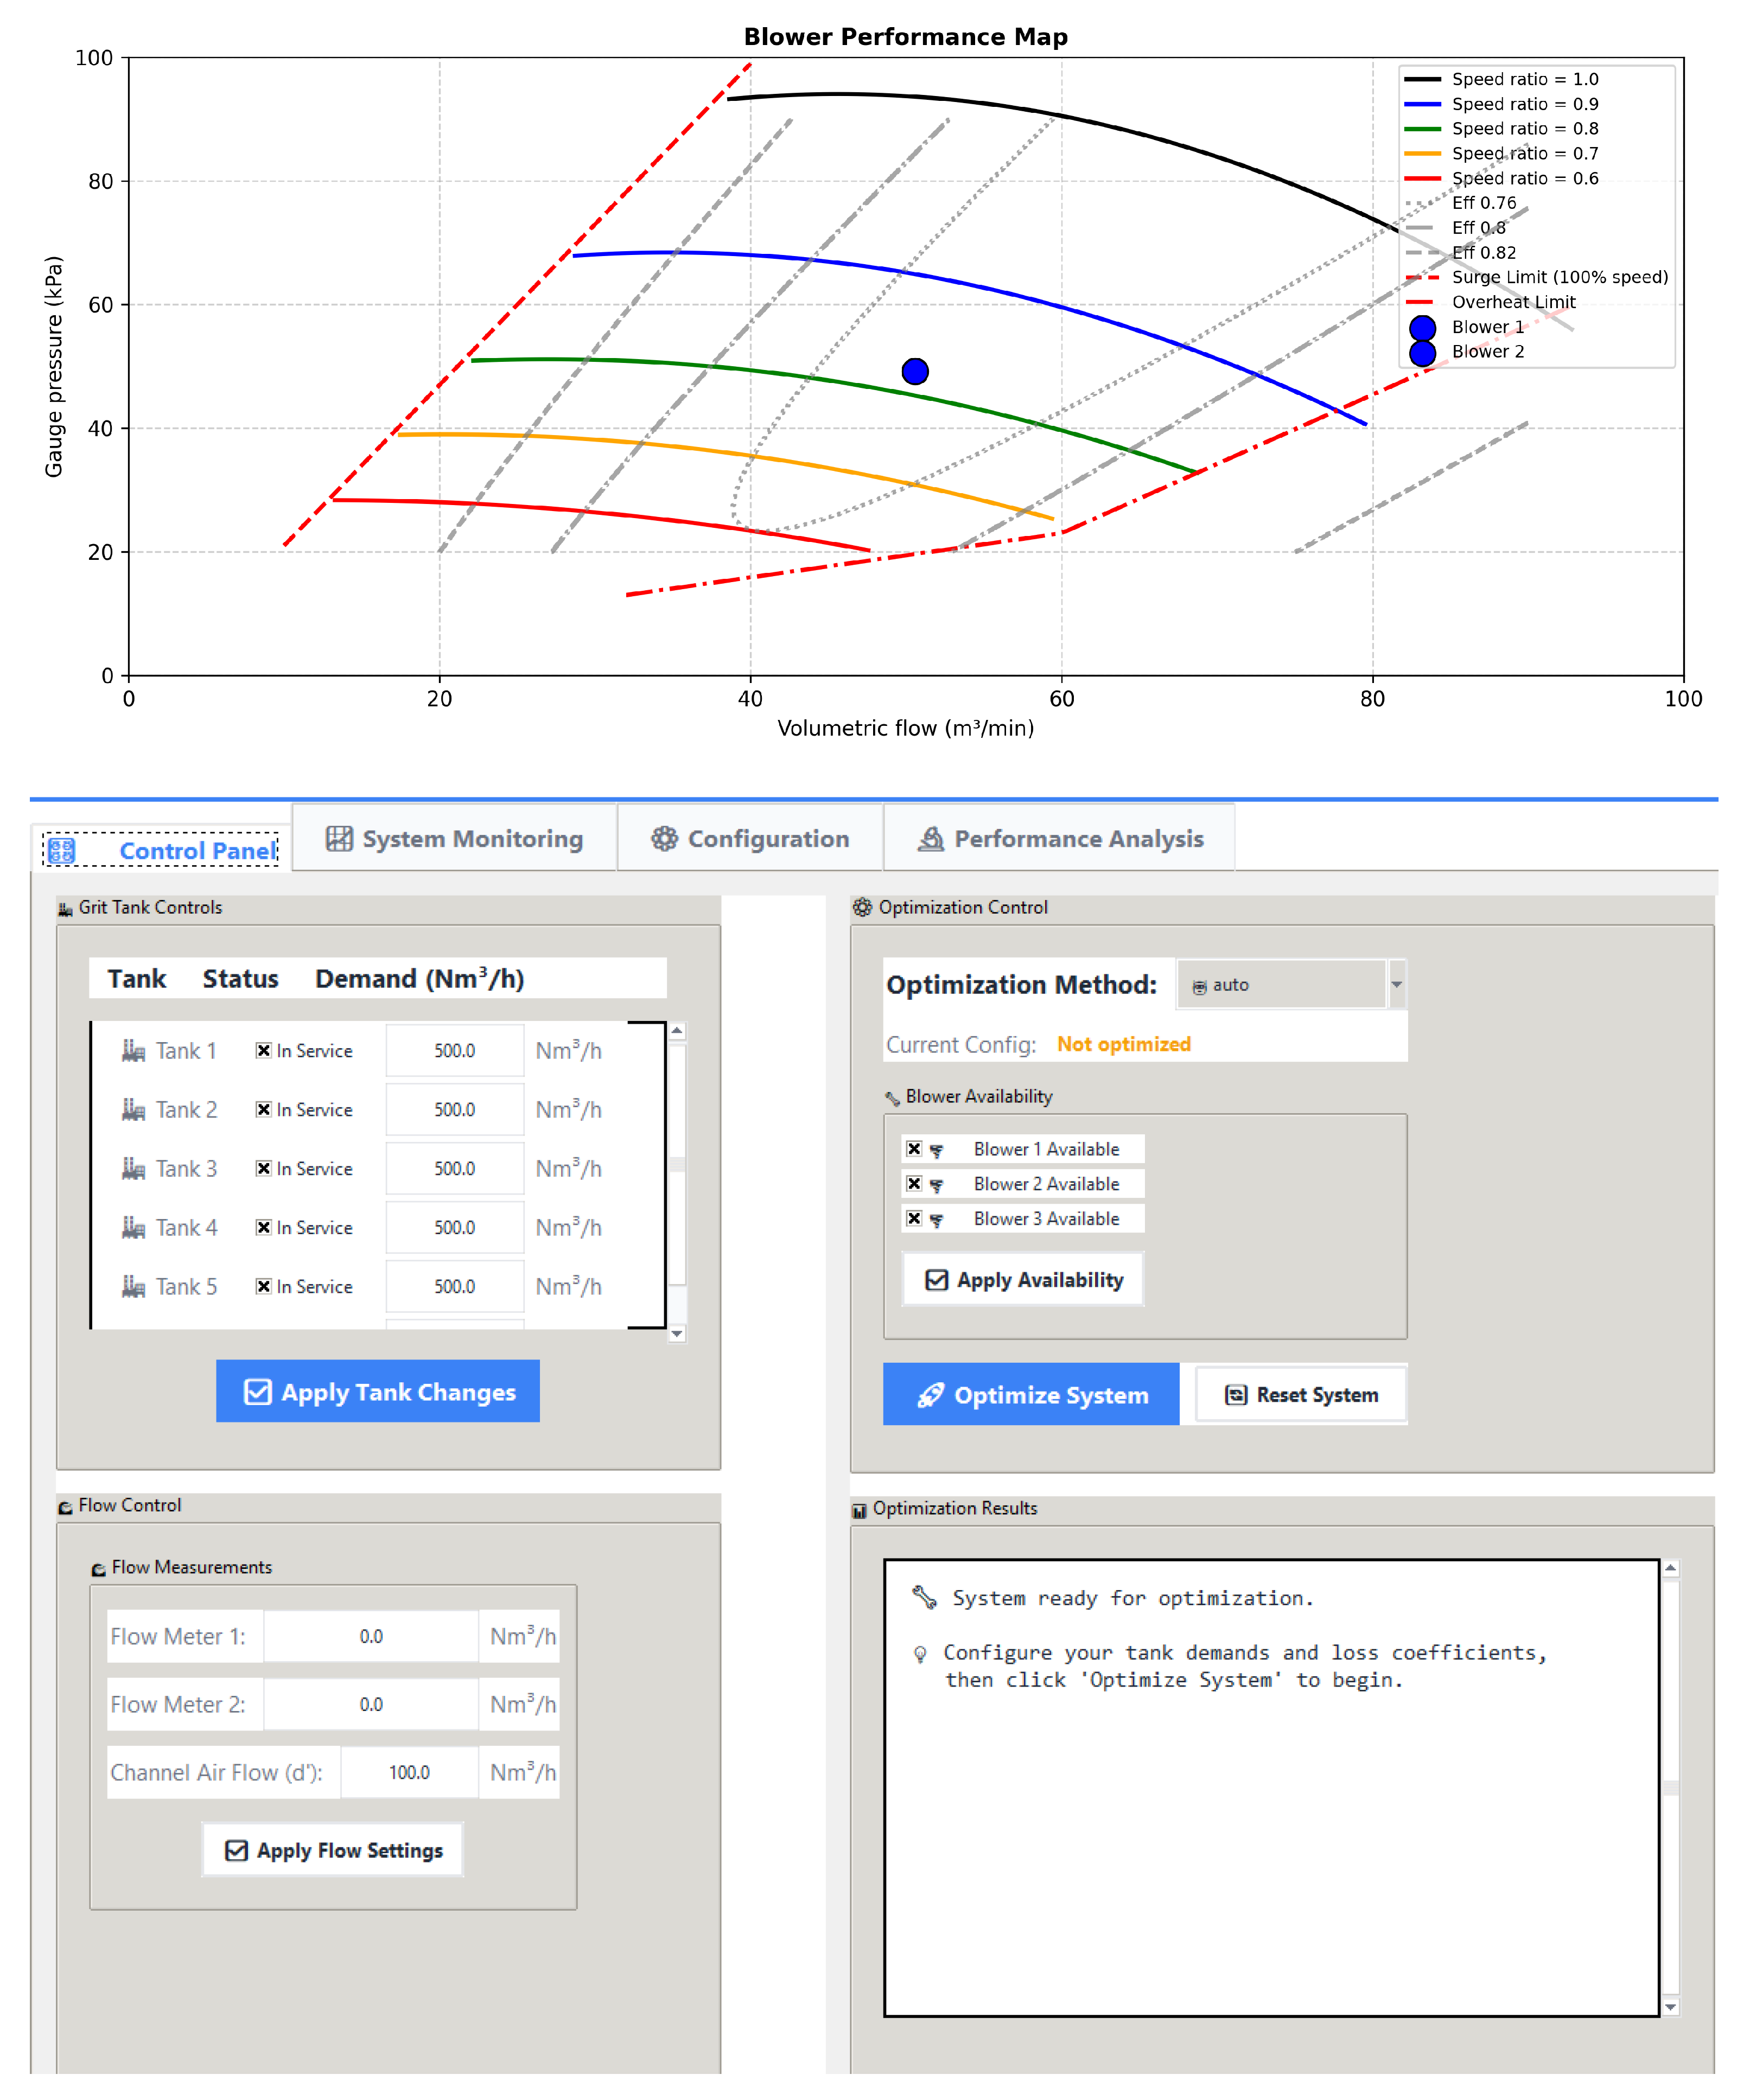
Task: Click the Channel Air Flow input field
Action: click(x=409, y=1773)
